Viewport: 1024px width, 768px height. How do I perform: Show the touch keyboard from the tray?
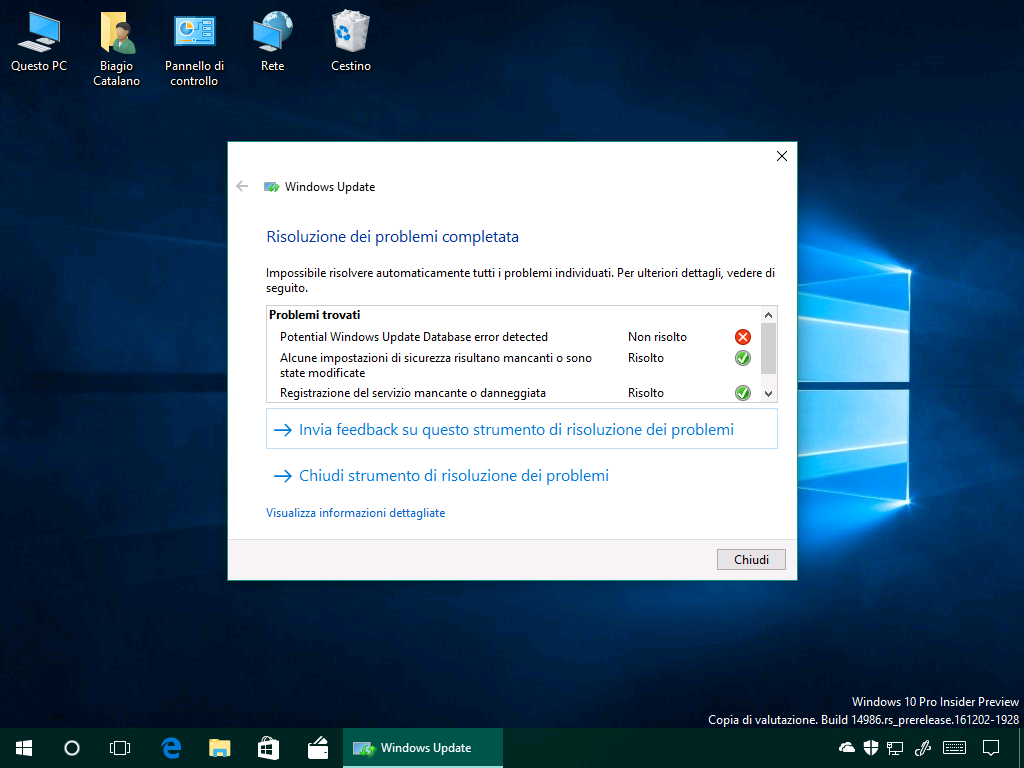pos(955,748)
